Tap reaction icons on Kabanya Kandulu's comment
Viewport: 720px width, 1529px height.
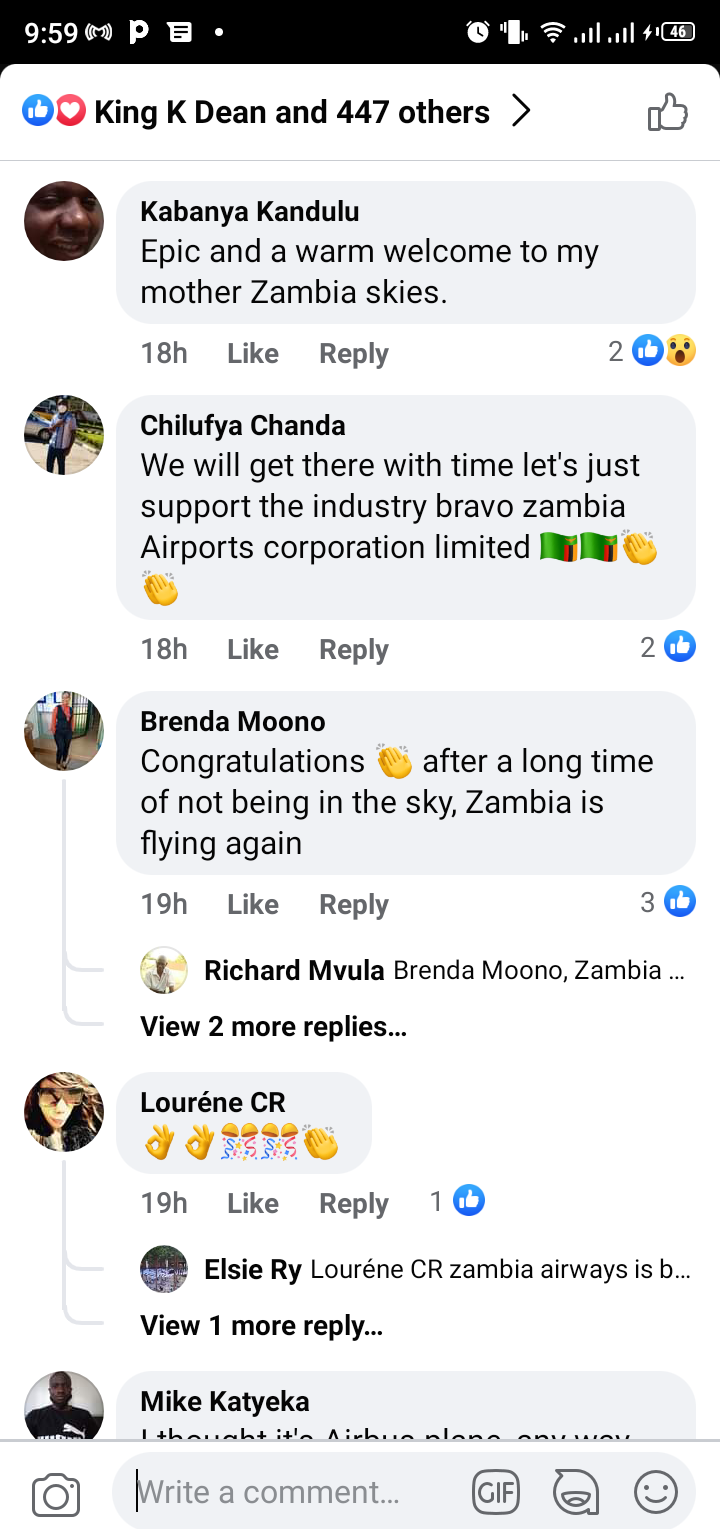(x=664, y=351)
